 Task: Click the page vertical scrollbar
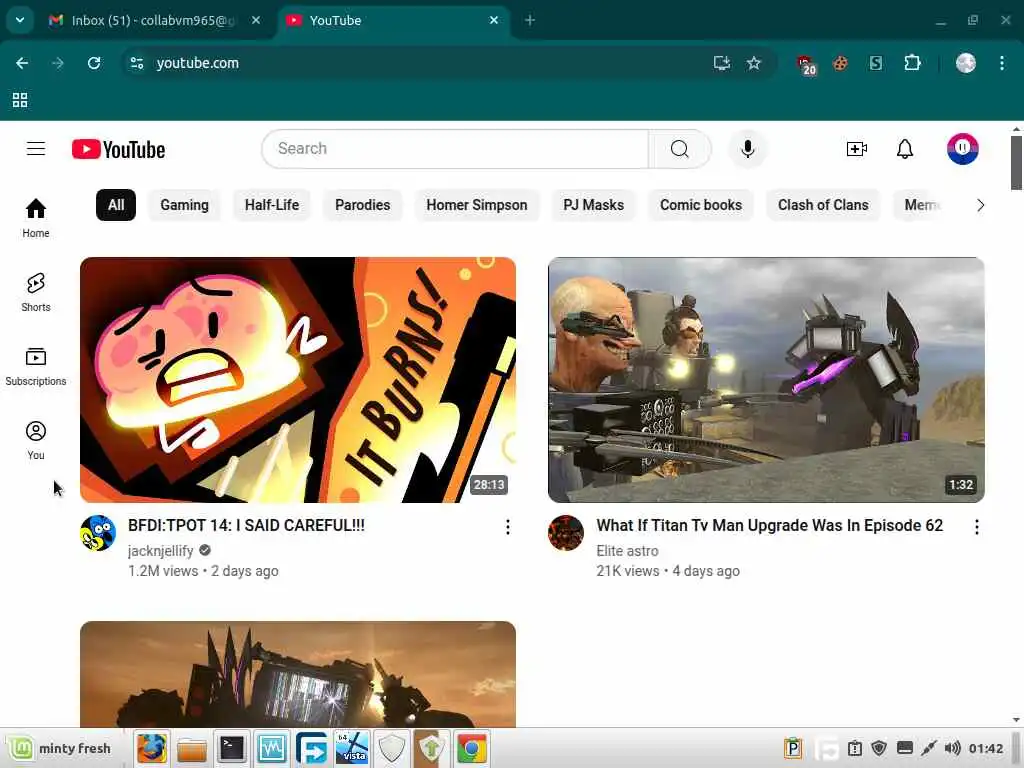click(1016, 163)
